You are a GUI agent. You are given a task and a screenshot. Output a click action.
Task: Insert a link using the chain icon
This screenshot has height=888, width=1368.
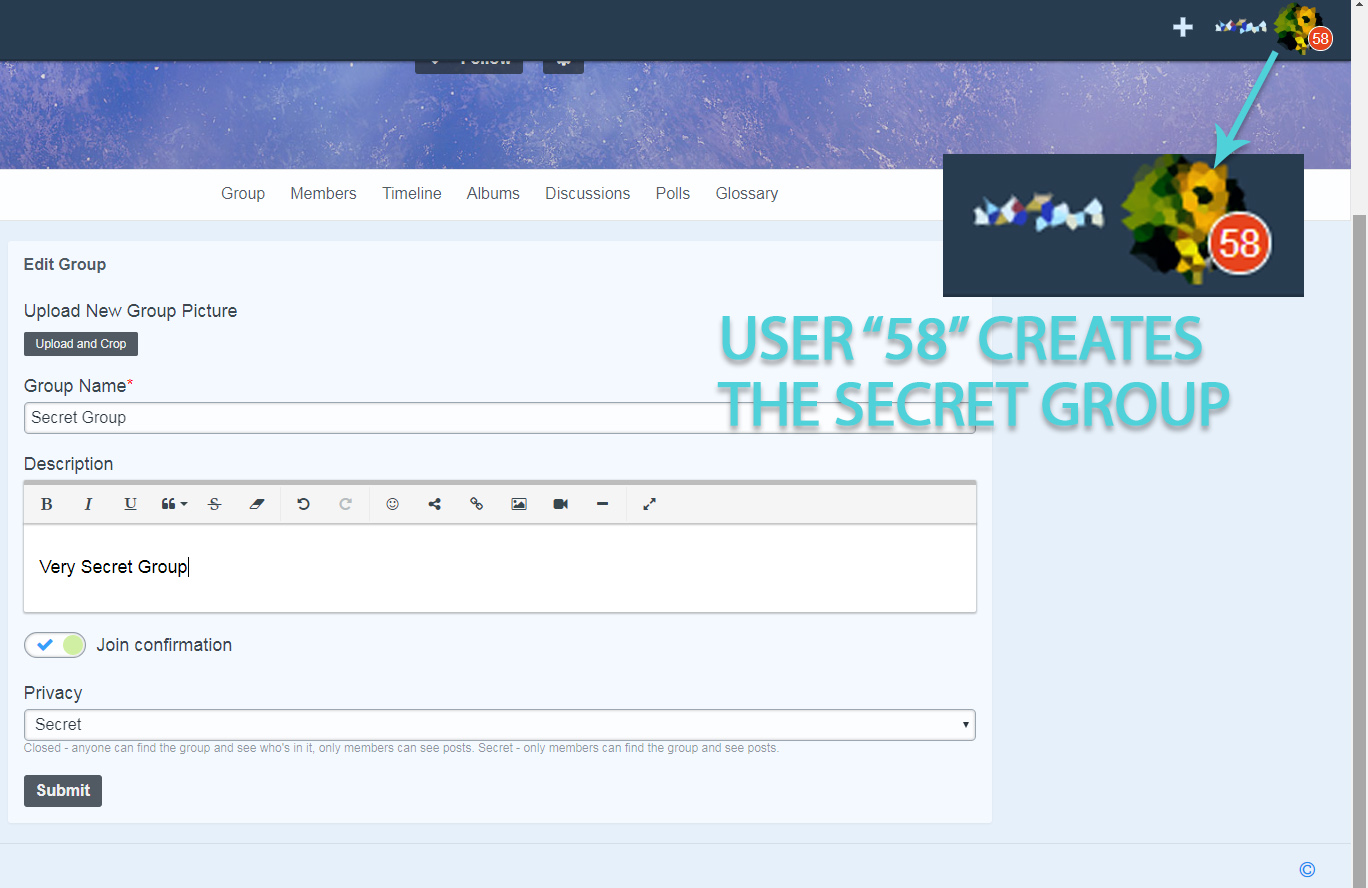[476, 504]
